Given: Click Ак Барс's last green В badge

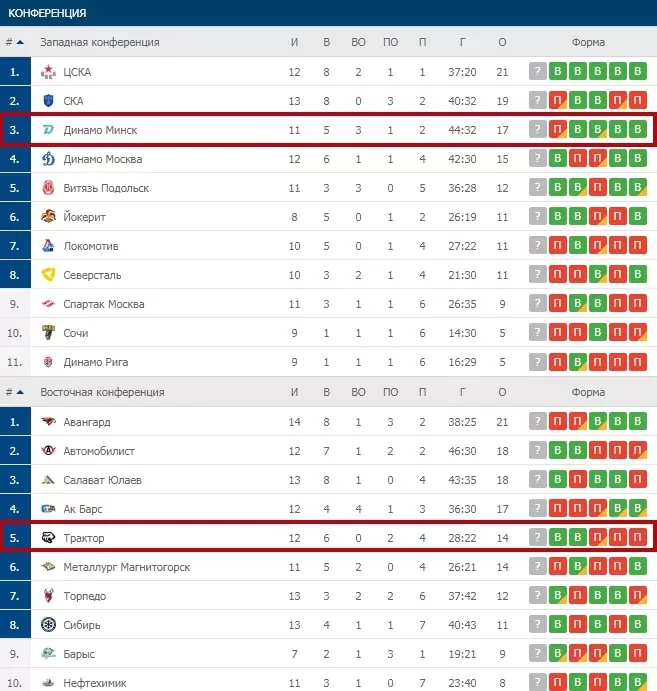Looking at the screenshot, I should [x=638, y=509].
